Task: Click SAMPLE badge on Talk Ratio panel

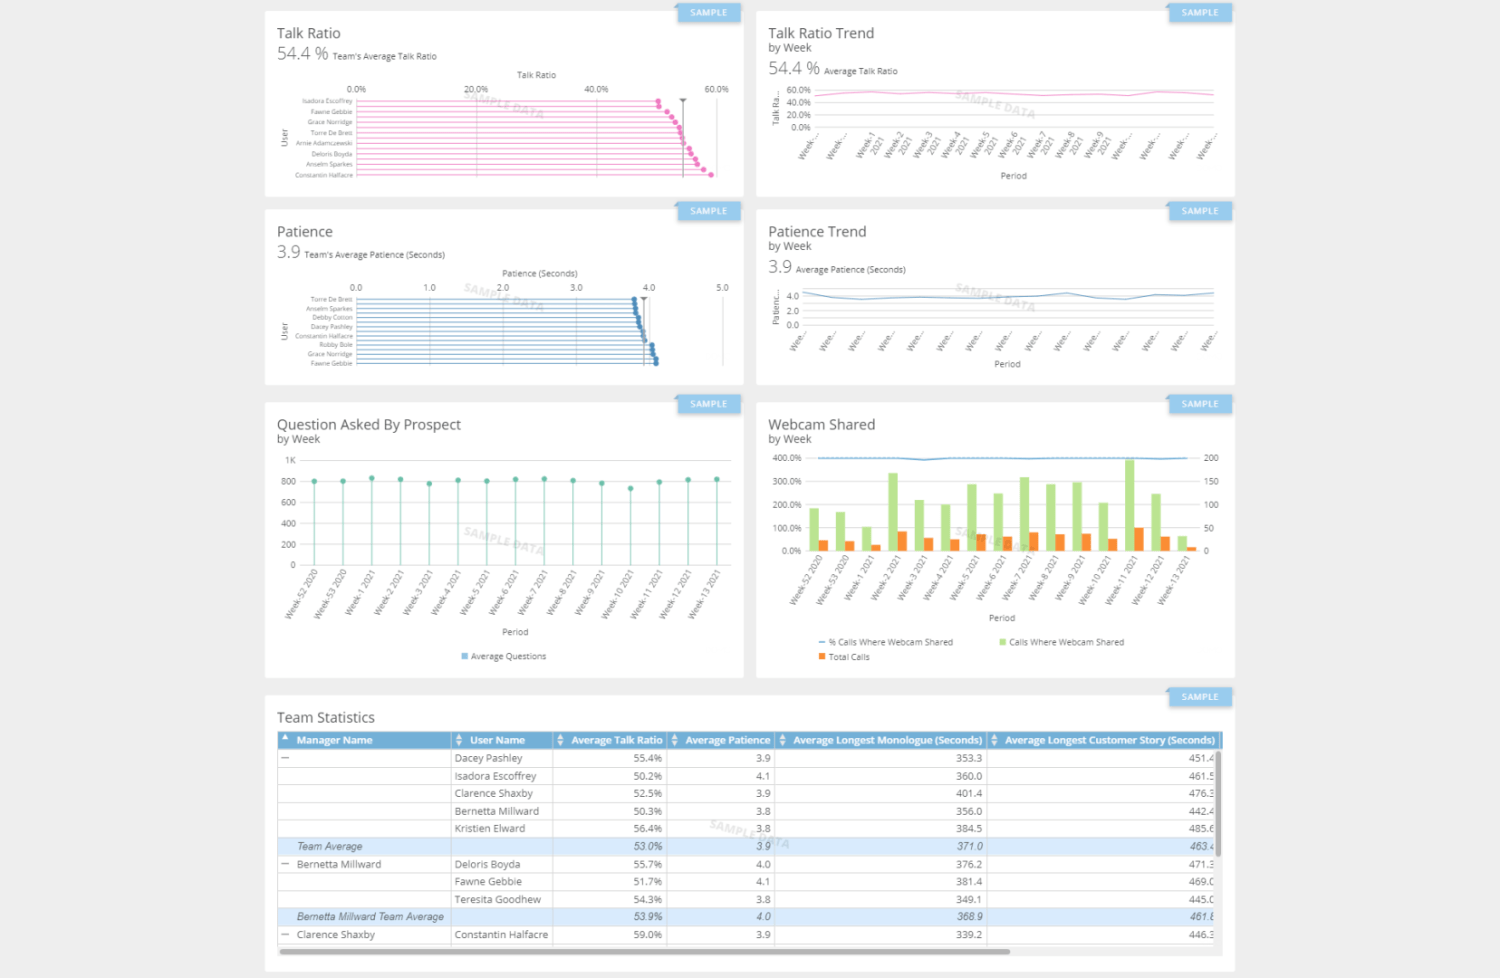Action: click(708, 13)
